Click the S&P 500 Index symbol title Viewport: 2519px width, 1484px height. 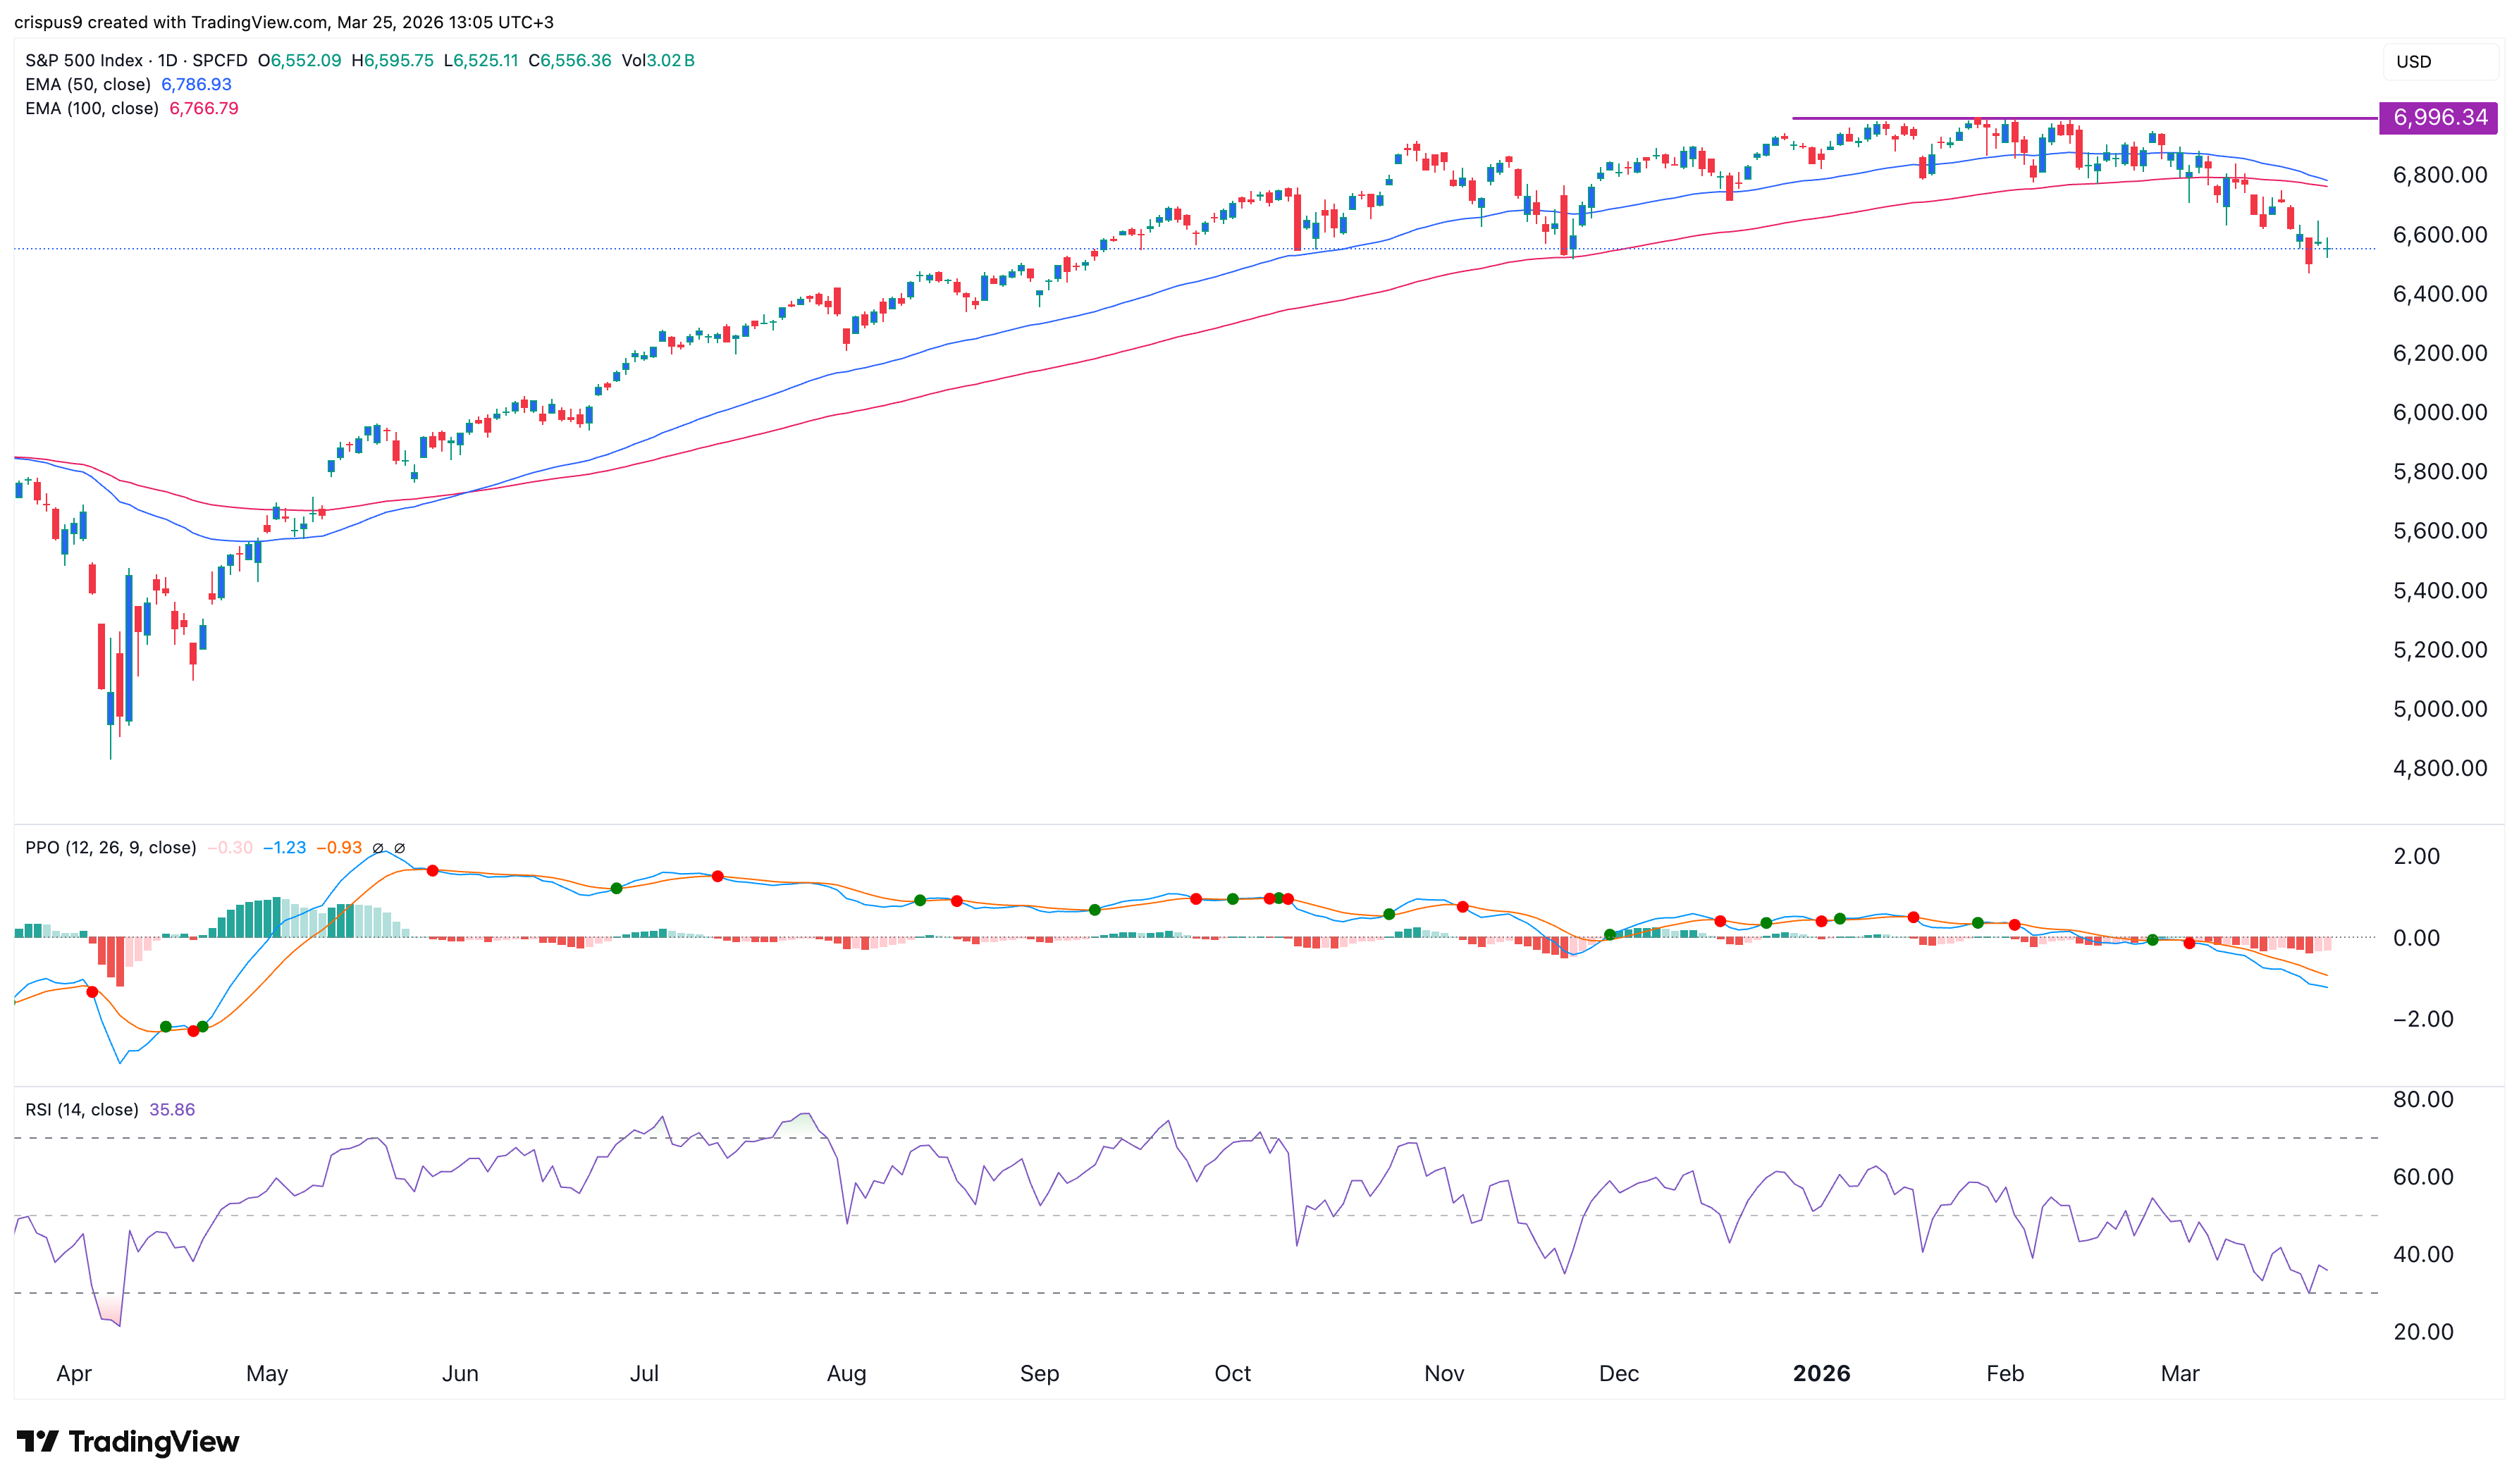click(86, 60)
